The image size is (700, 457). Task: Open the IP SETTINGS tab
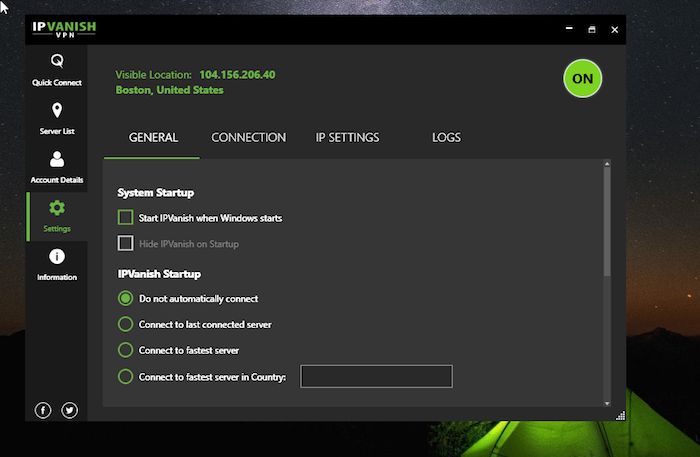tap(347, 137)
